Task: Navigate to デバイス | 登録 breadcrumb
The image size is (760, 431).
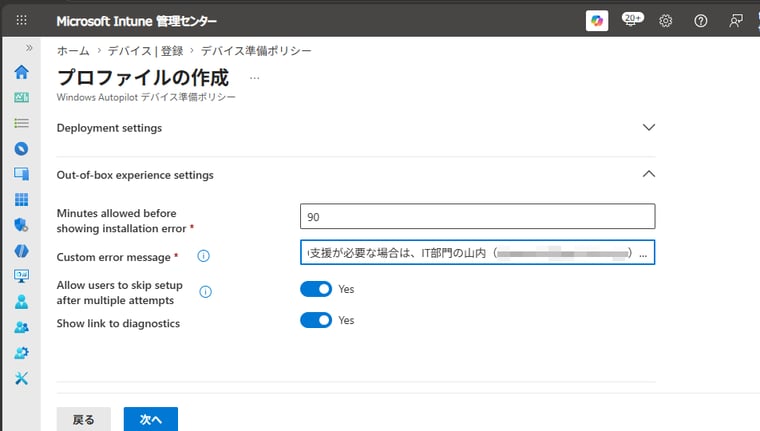Action: [x=145, y=50]
